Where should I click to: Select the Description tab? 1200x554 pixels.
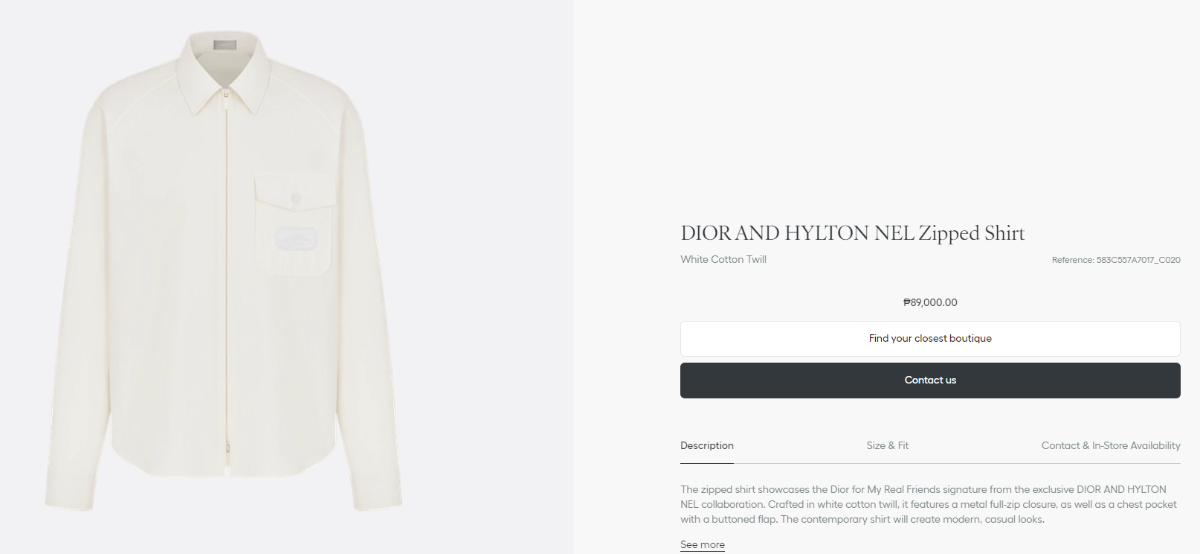point(707,445)
